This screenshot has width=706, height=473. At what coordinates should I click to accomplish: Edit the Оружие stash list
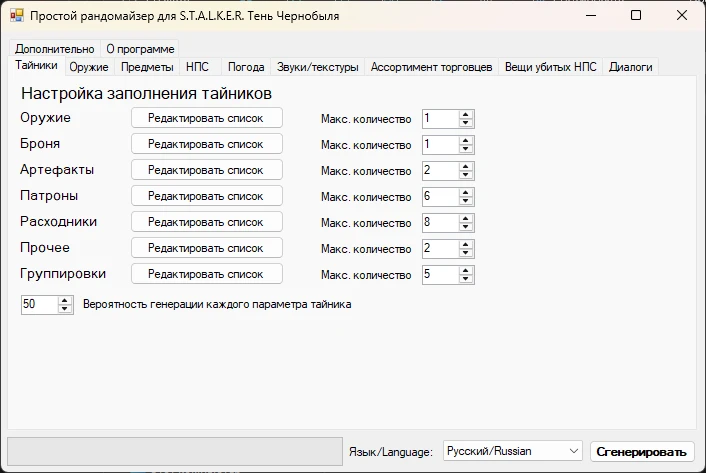pos(207,118)
